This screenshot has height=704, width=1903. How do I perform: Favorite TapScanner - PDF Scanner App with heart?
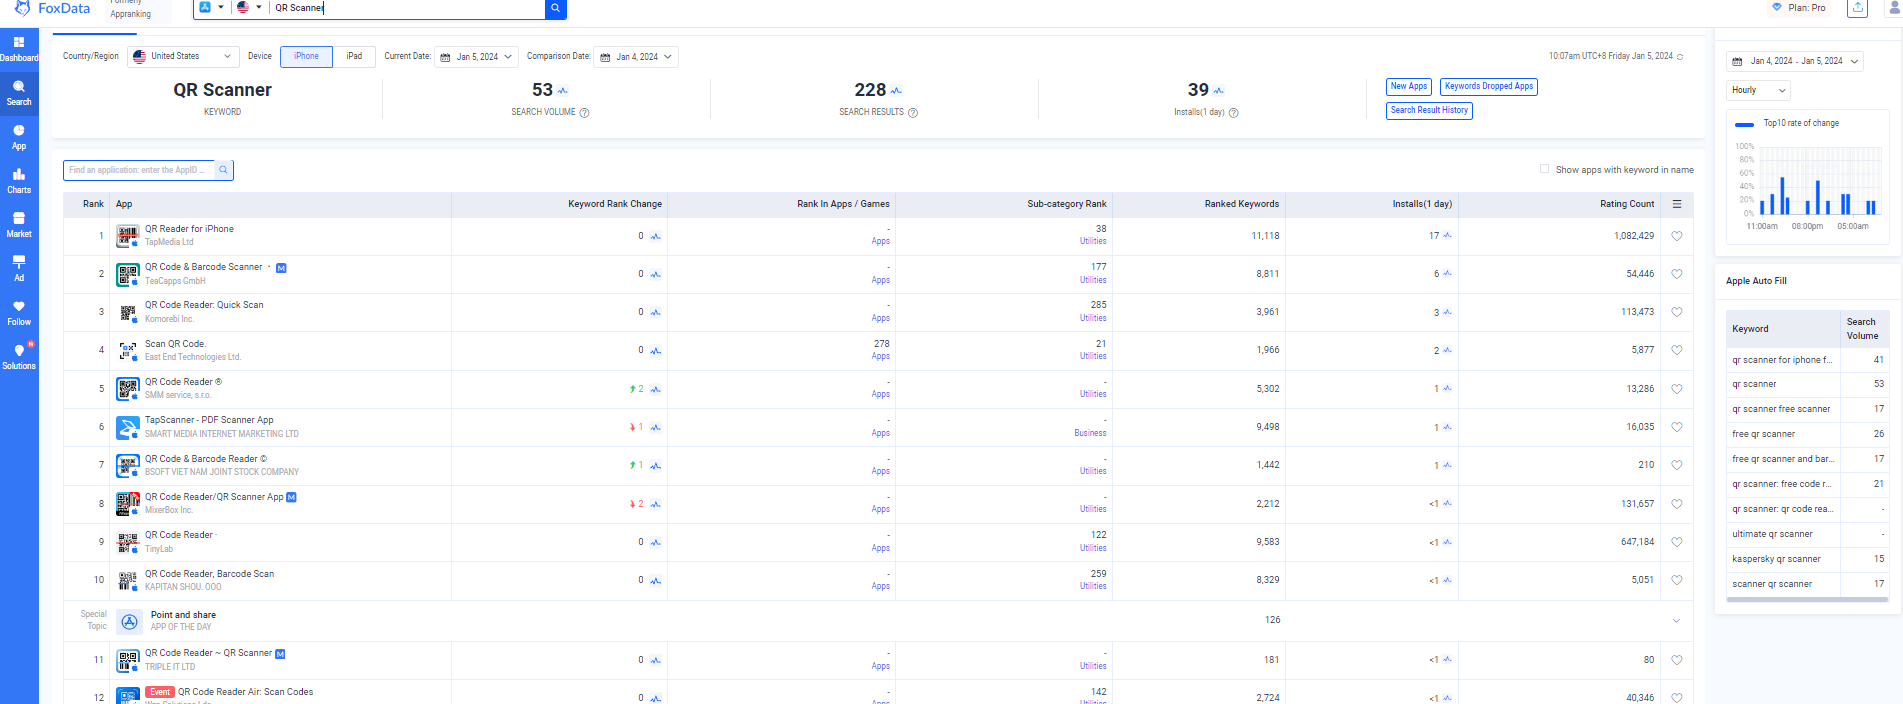[1677, 427]
